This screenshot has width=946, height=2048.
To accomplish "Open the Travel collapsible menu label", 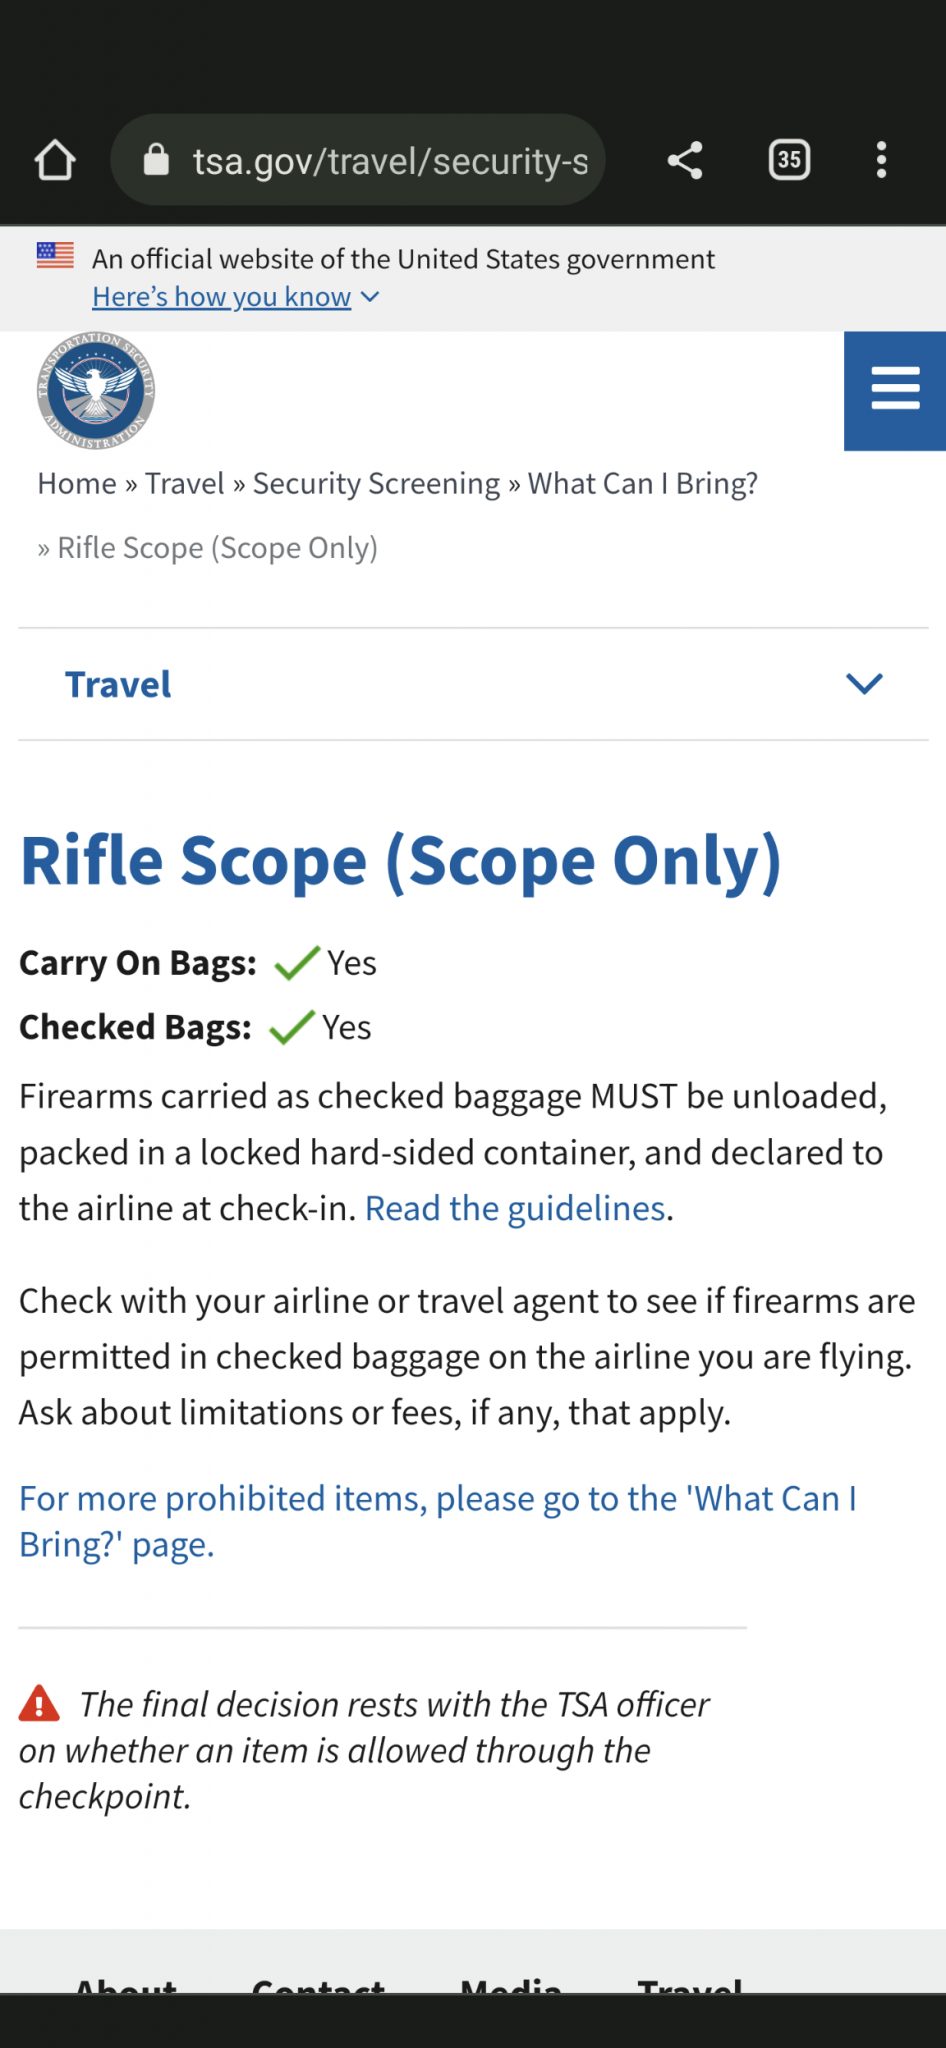I will pyautogui.click(x=118, y=685).
